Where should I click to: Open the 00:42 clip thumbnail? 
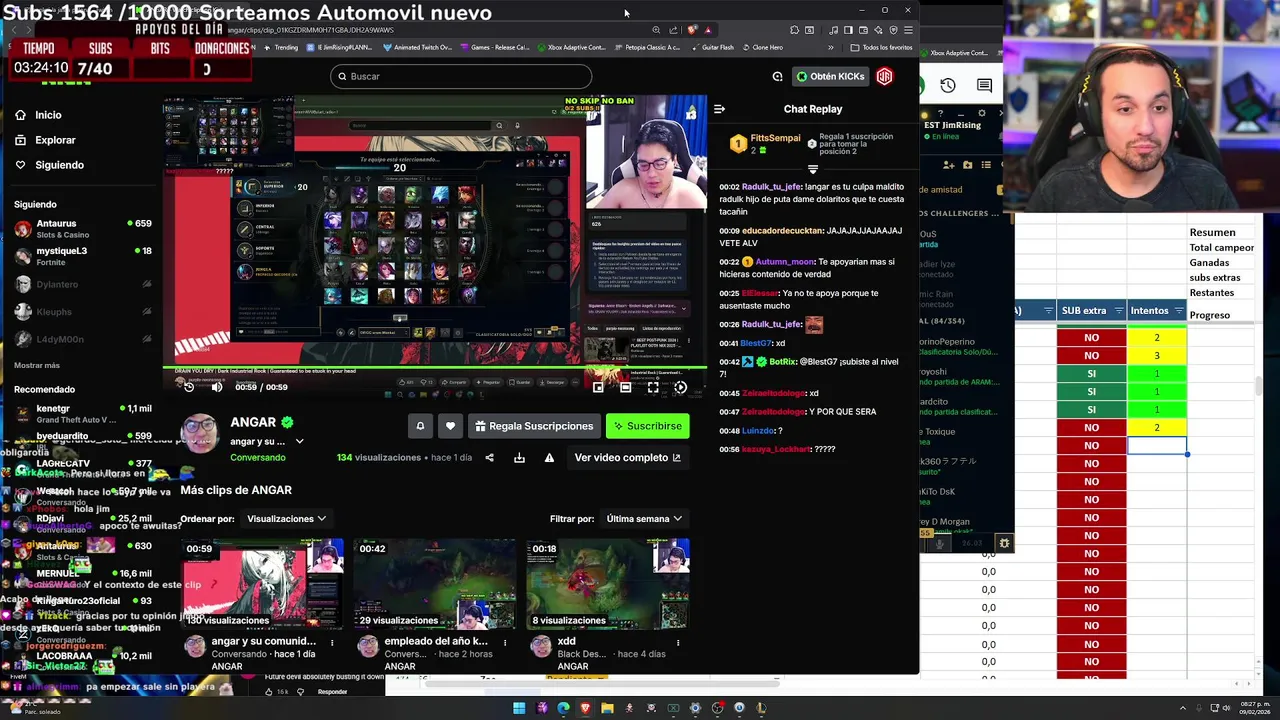point(435,584)
